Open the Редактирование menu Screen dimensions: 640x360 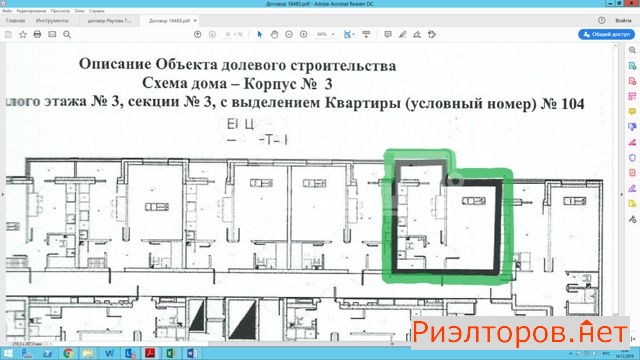coord(31,11)
